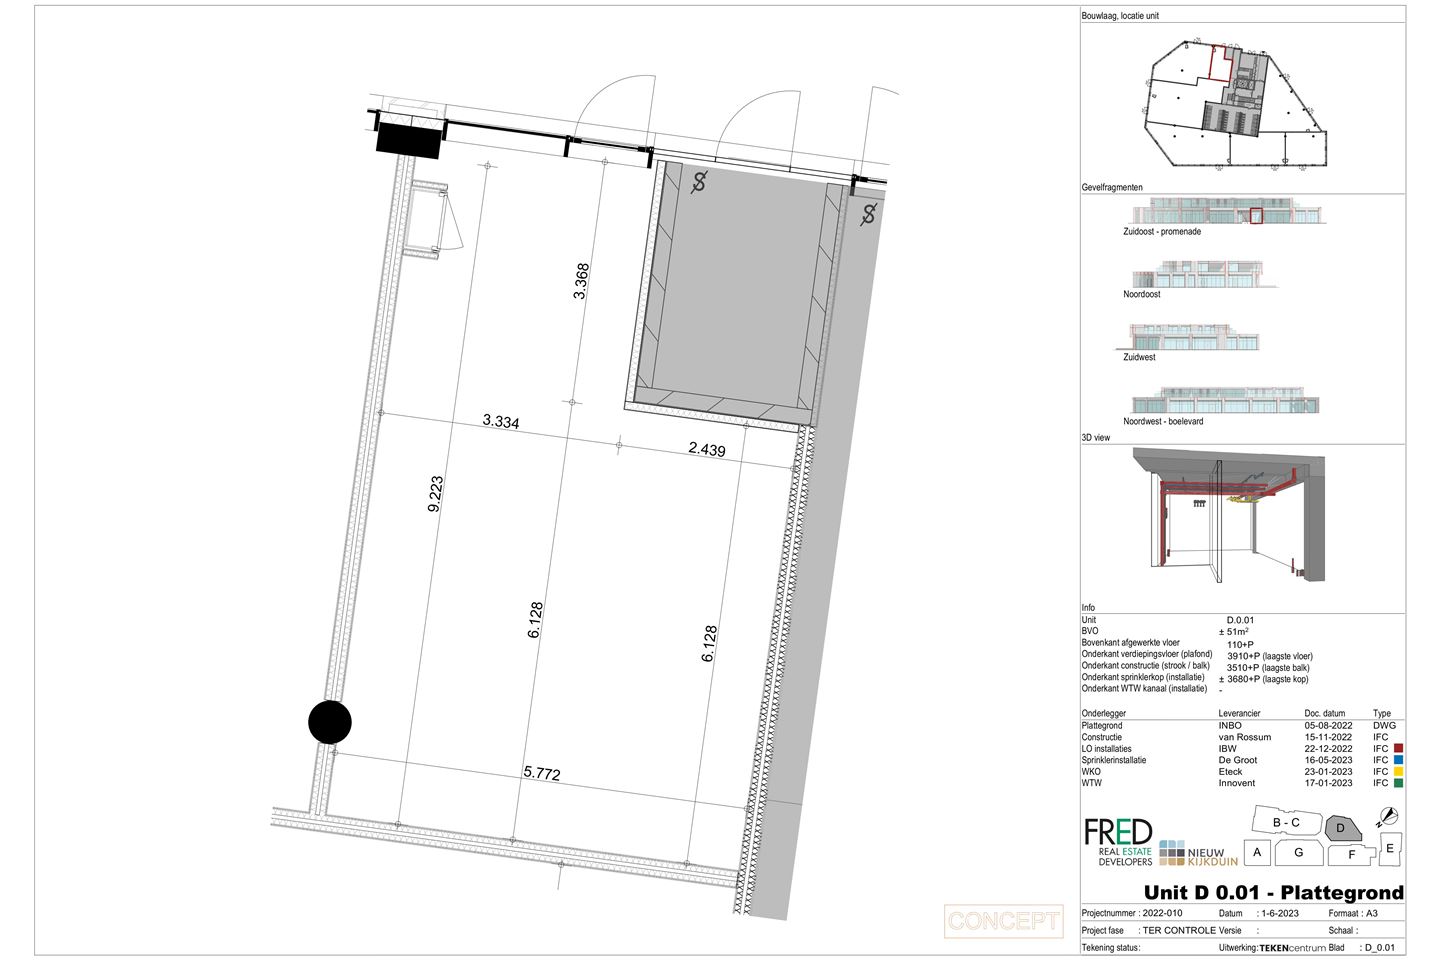Click the Projectnummer value 2022-010

(1162, 913)
